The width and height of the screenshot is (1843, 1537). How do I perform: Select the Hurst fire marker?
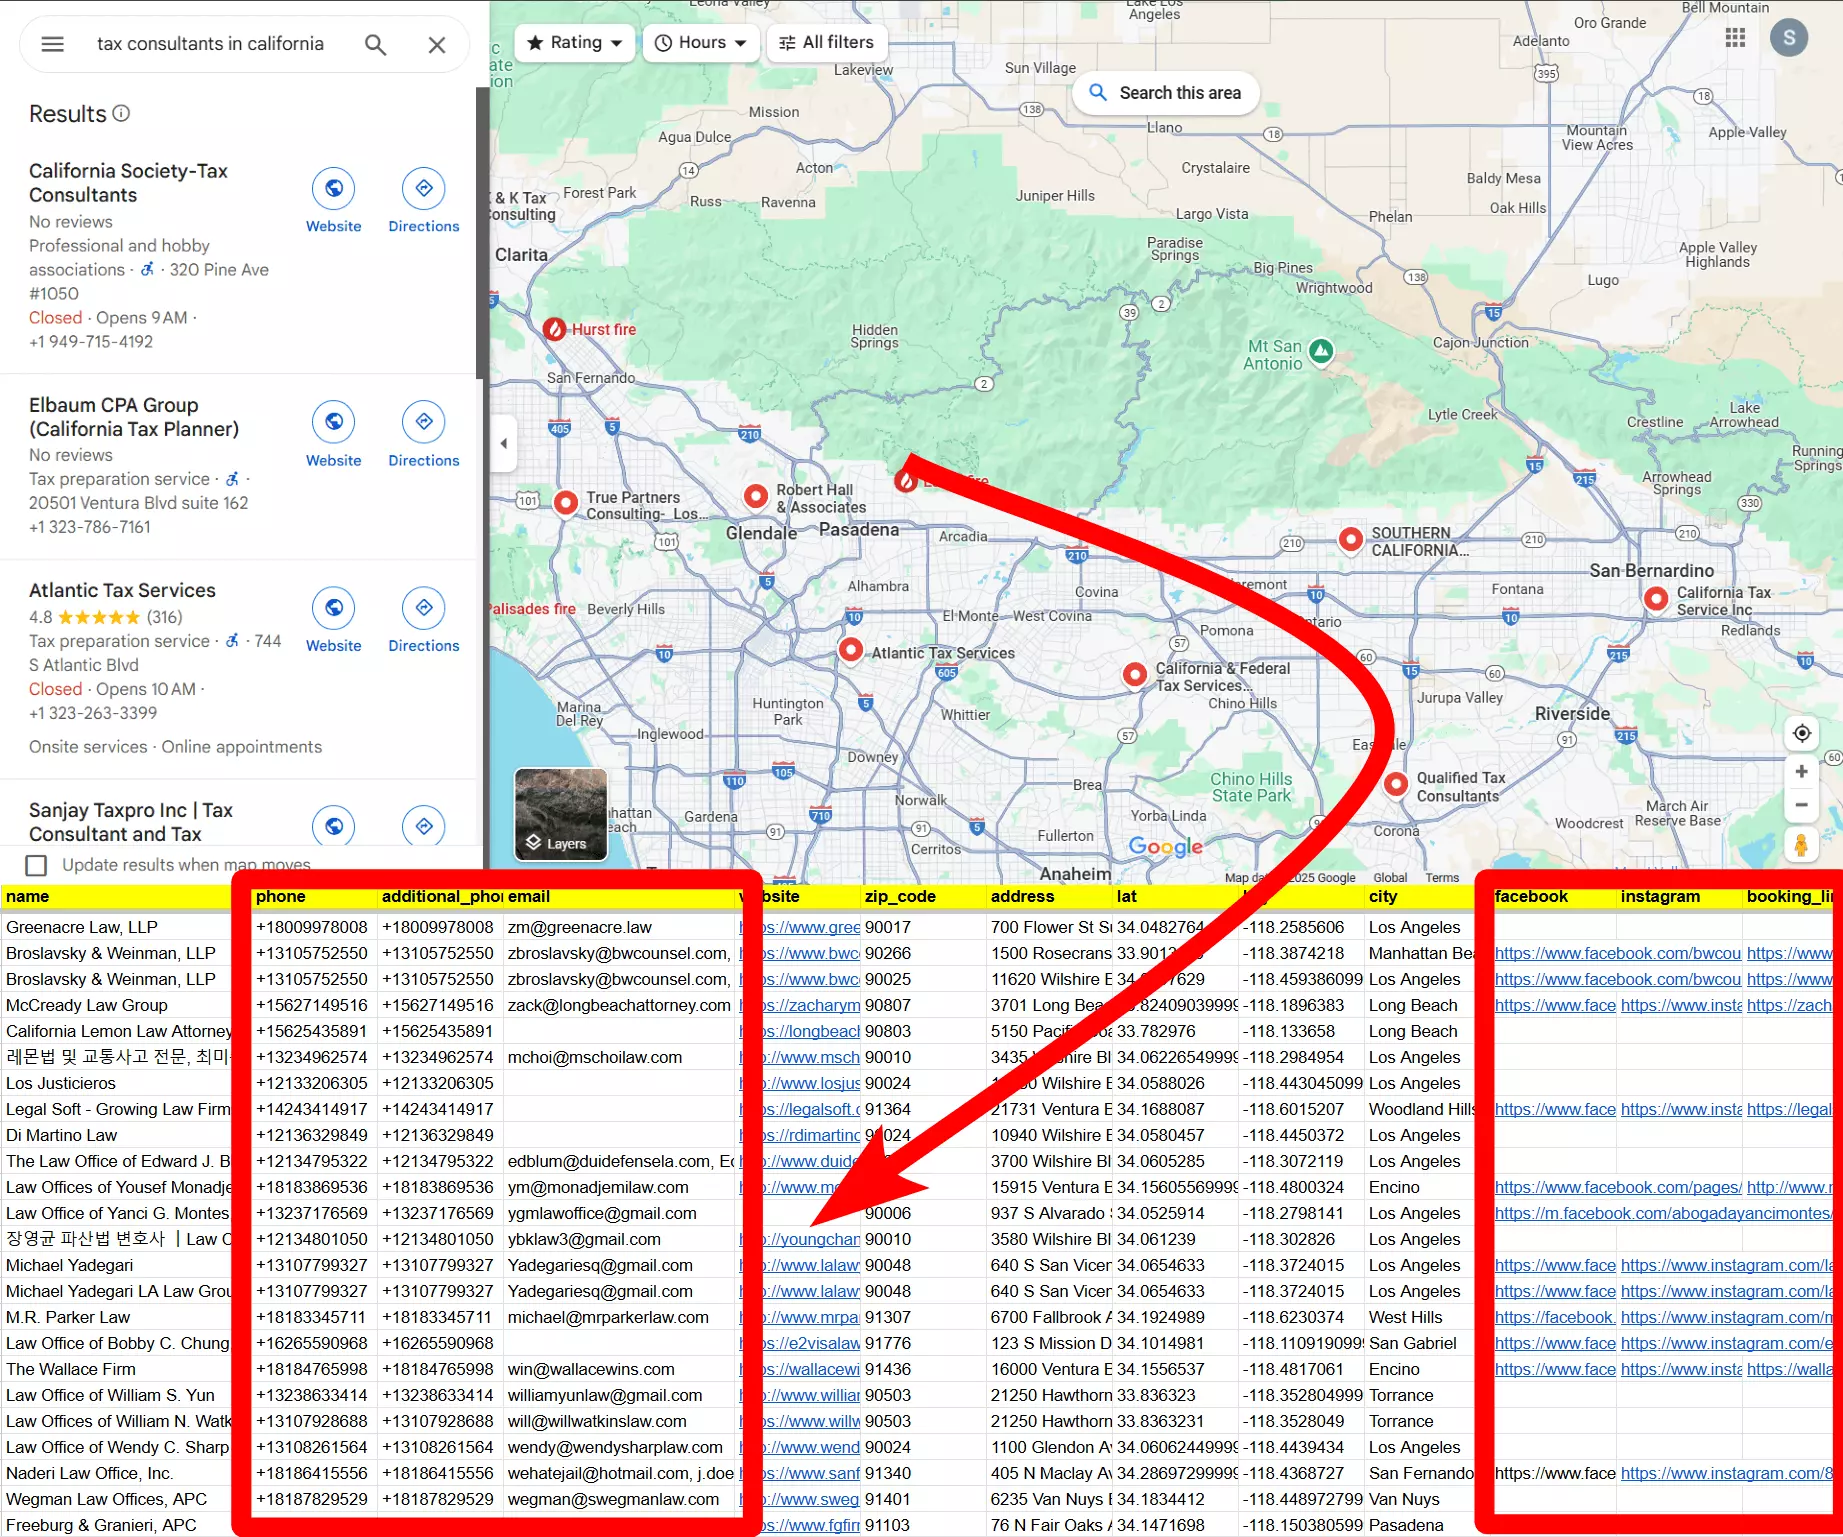(555, 329)
